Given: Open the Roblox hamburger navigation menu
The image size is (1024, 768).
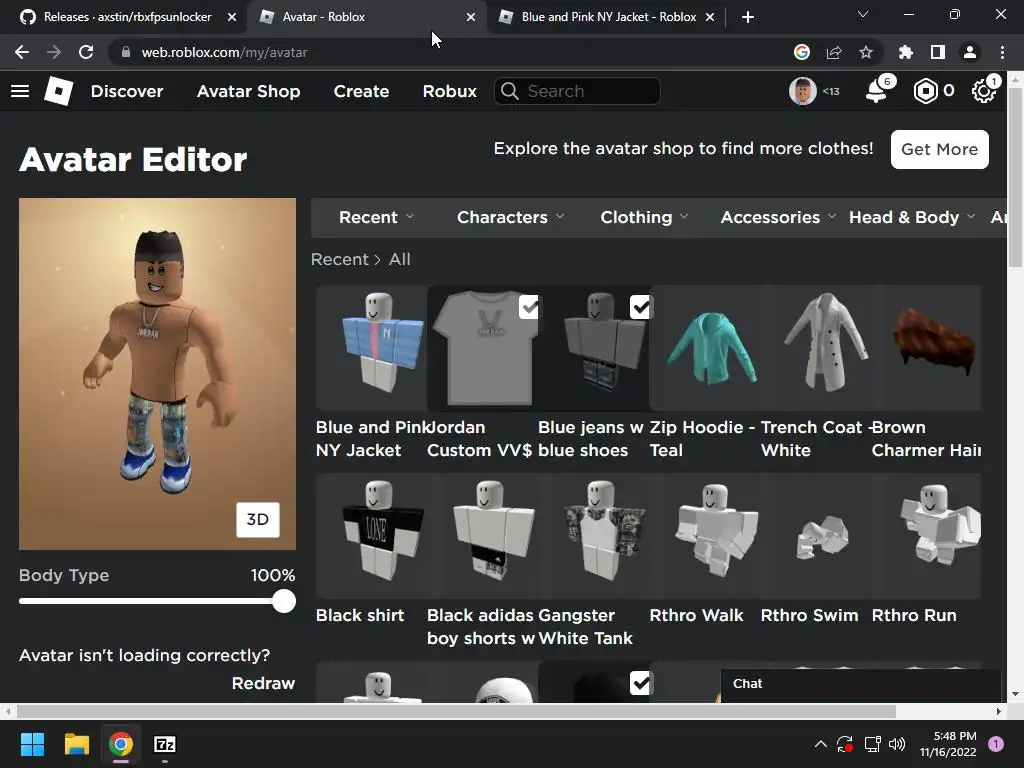Looking at the screenshot, I should [x=20, y=91].
